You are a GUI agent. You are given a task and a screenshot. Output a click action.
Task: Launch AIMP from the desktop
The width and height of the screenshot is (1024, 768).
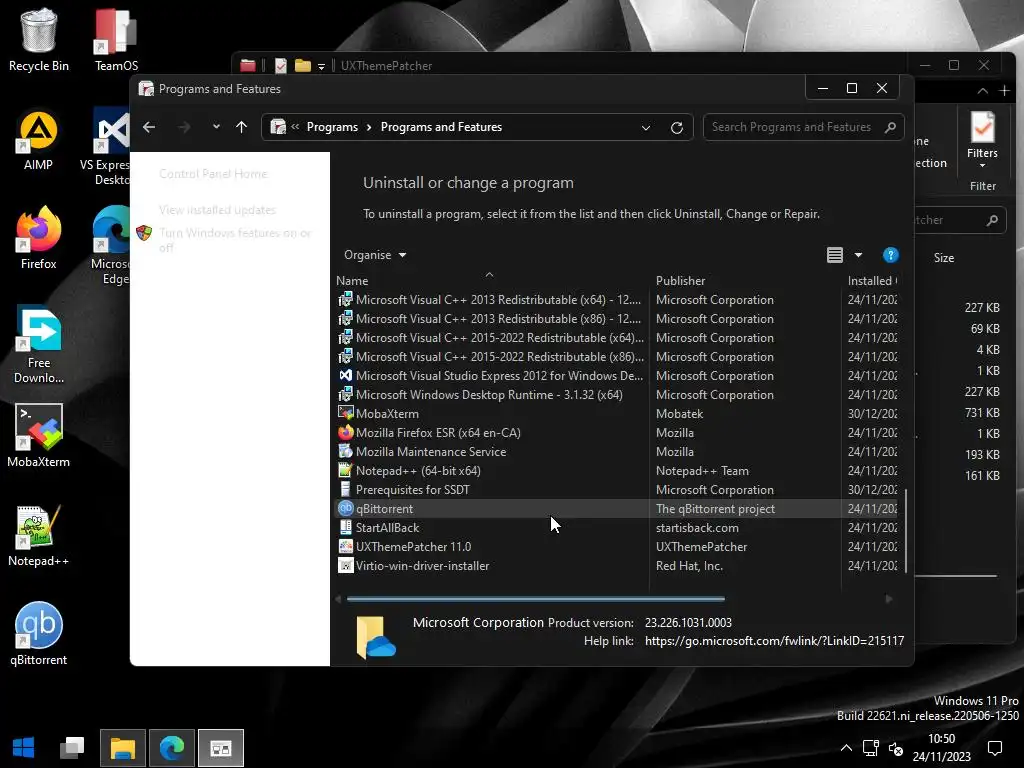tap(39, 139)
